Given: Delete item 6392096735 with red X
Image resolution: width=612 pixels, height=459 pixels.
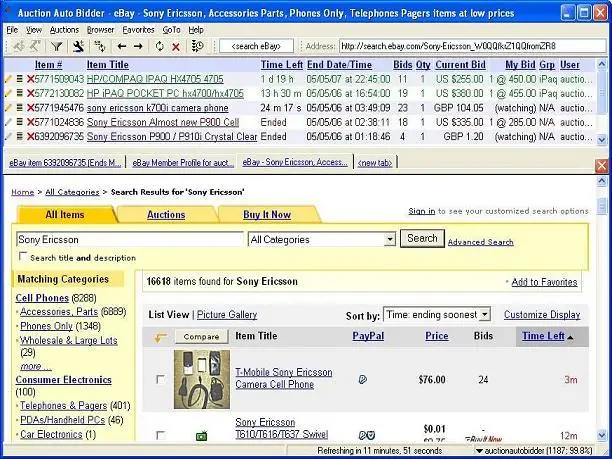Looking at the screenshot, I should click(30, 137).
